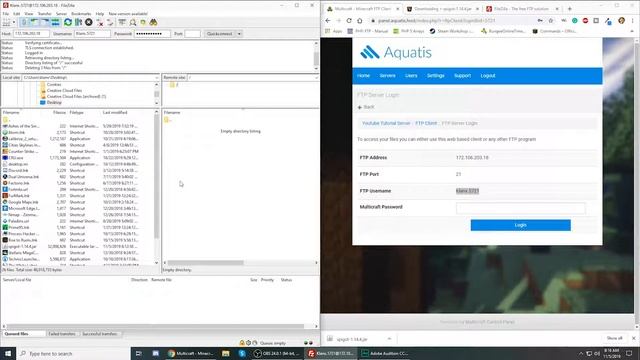Click Servers in the Aquatis navigation bar
Screen dimensions: 640x360
387,76
